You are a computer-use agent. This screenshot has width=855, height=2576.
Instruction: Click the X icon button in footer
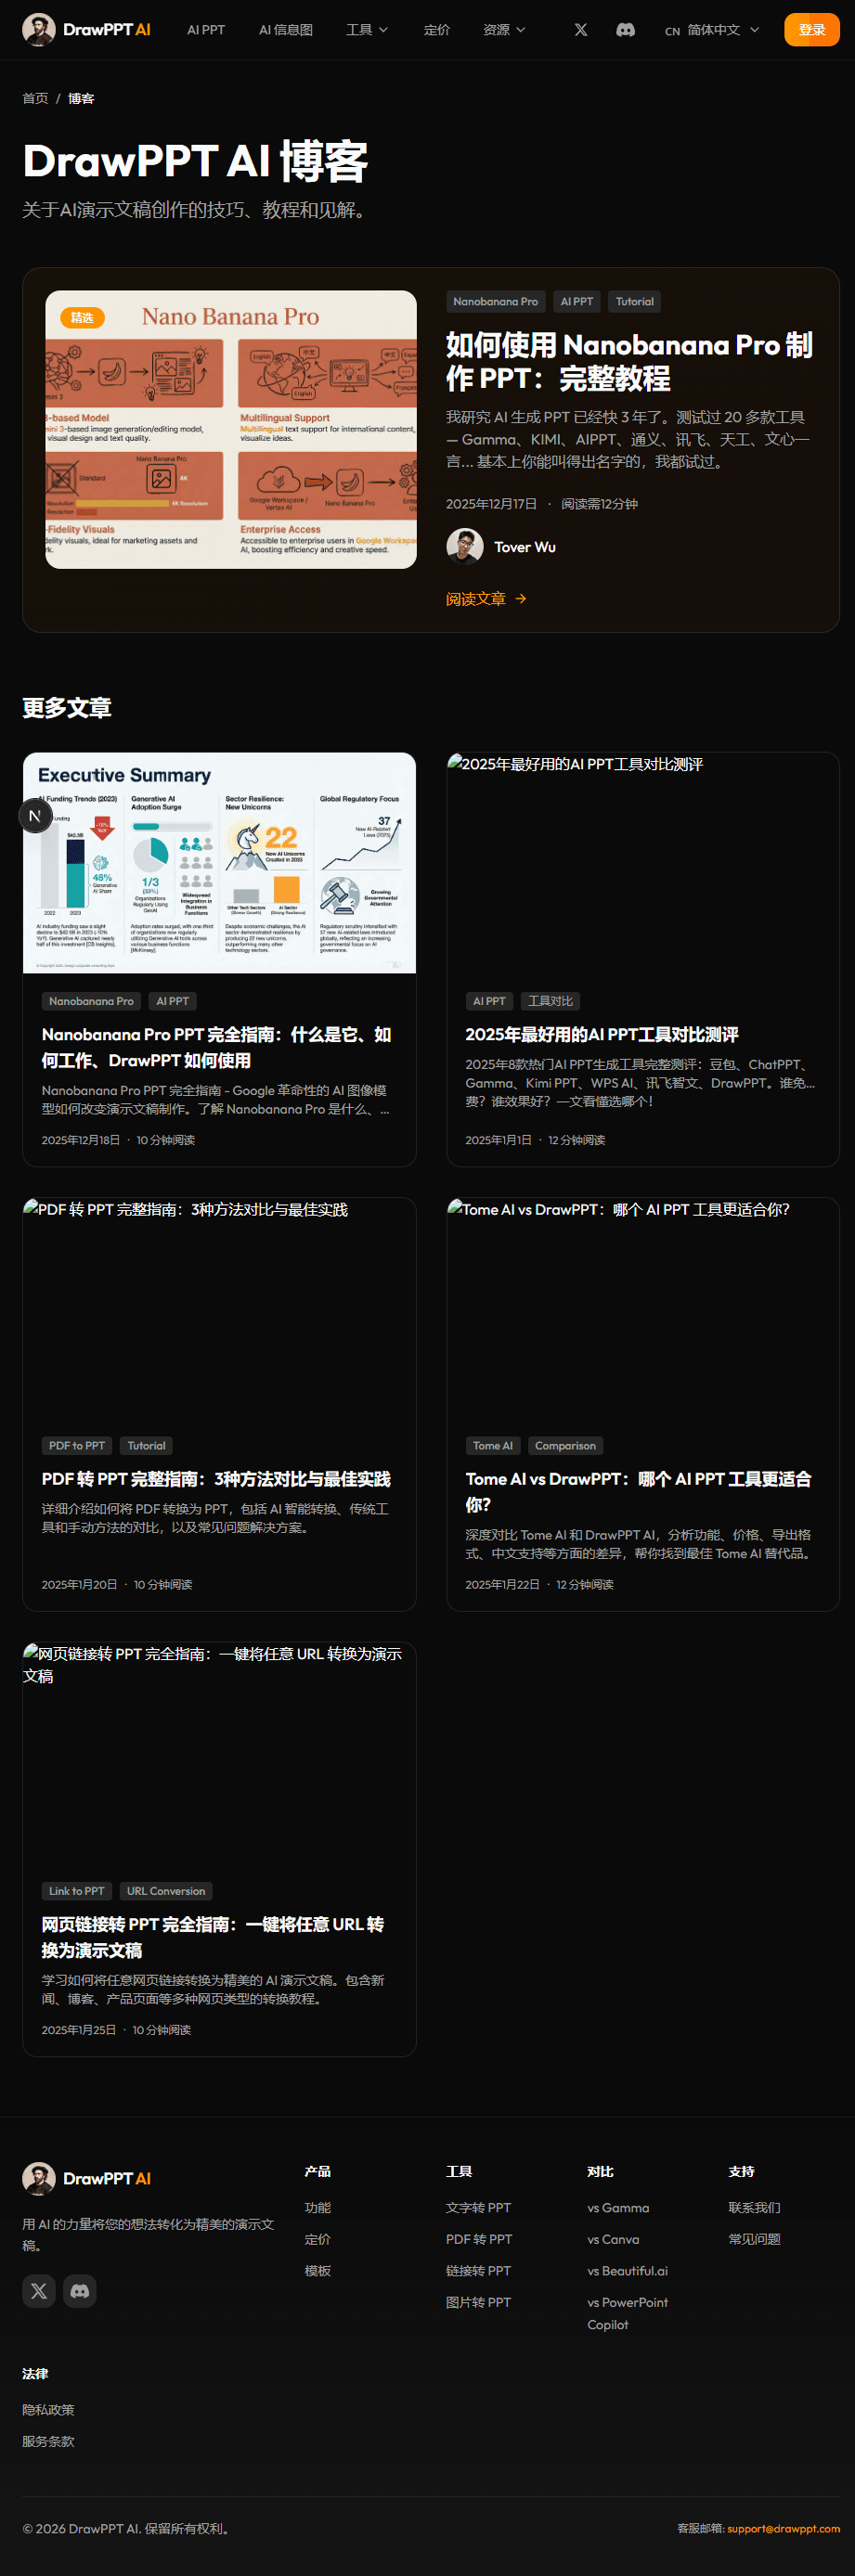39,2290
